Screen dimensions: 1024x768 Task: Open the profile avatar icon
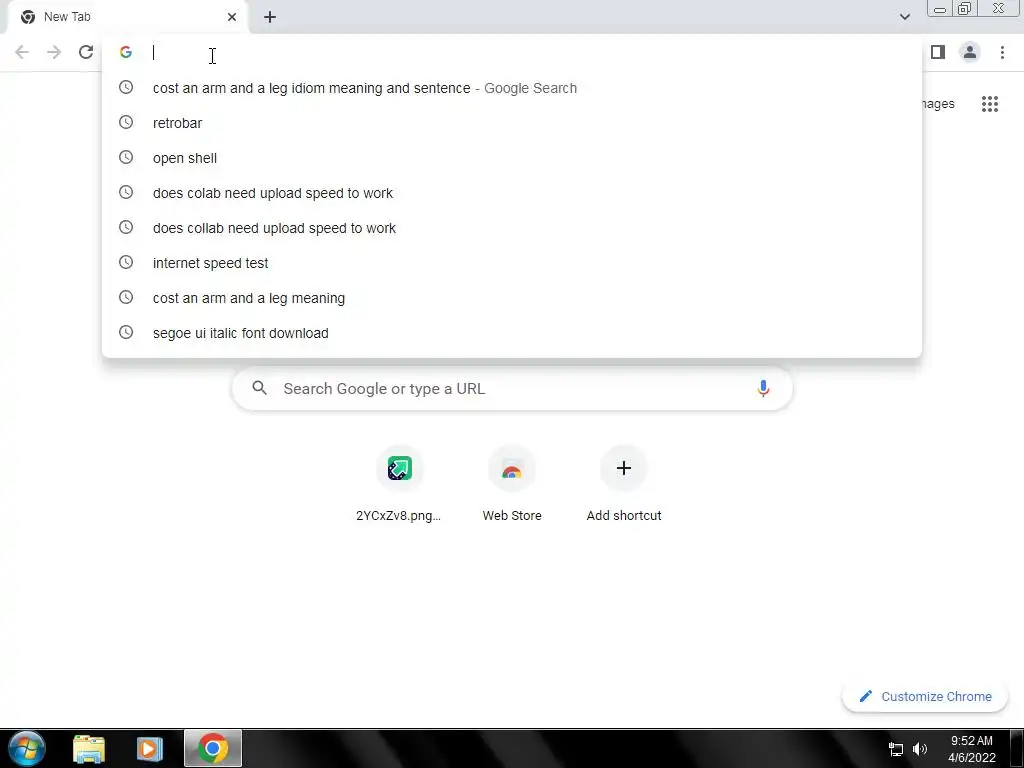tap(970, 52)
